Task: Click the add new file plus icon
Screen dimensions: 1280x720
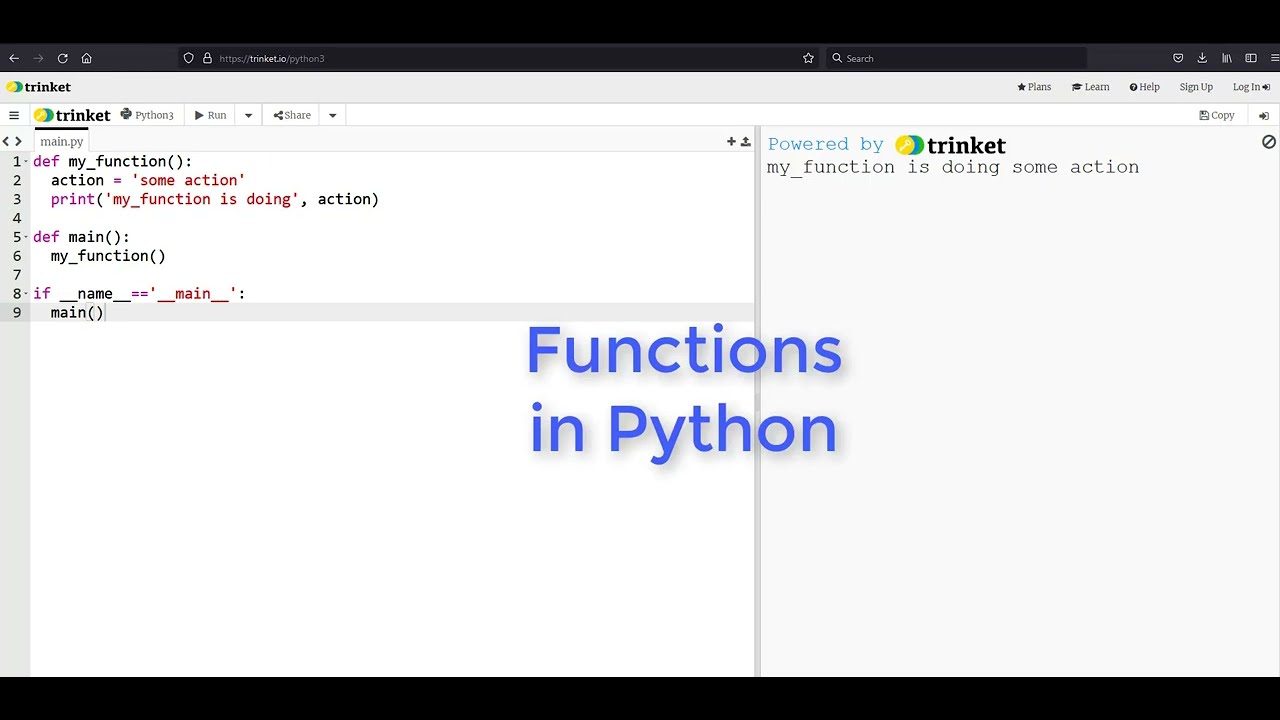Action: point(731,142)
